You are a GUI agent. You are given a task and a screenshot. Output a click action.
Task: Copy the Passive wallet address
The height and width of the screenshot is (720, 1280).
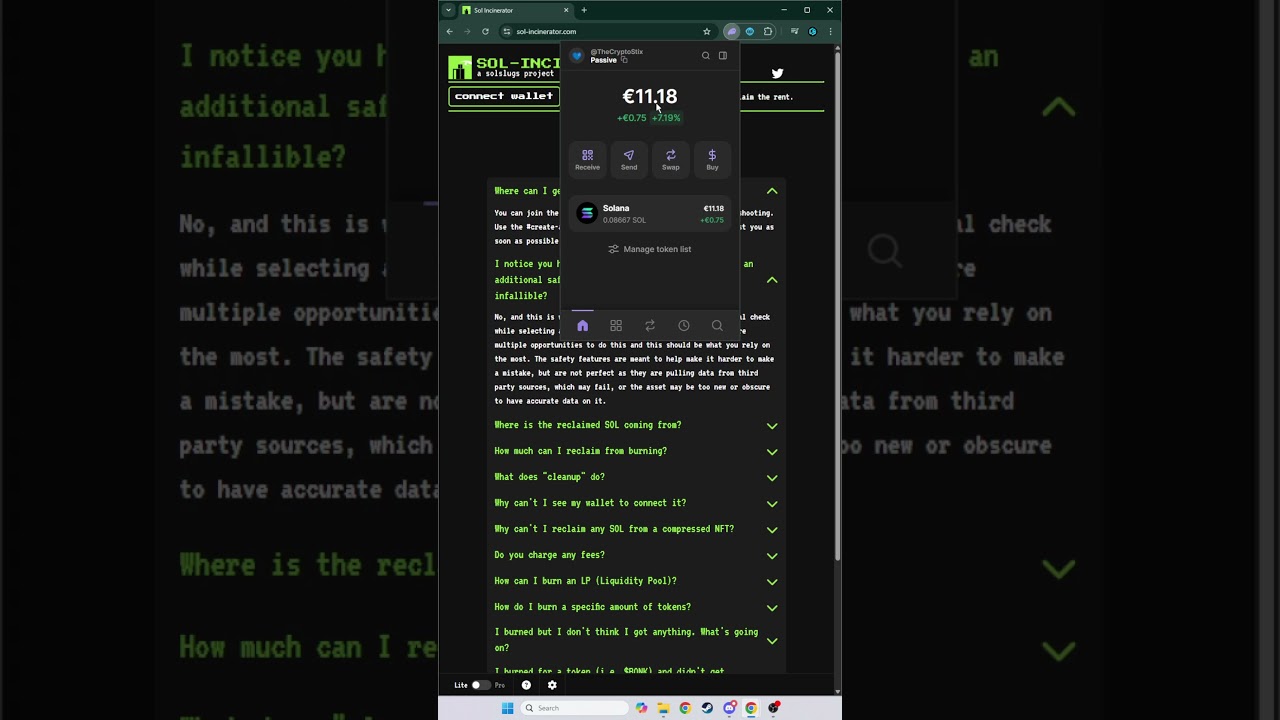[x=624, y=60]
